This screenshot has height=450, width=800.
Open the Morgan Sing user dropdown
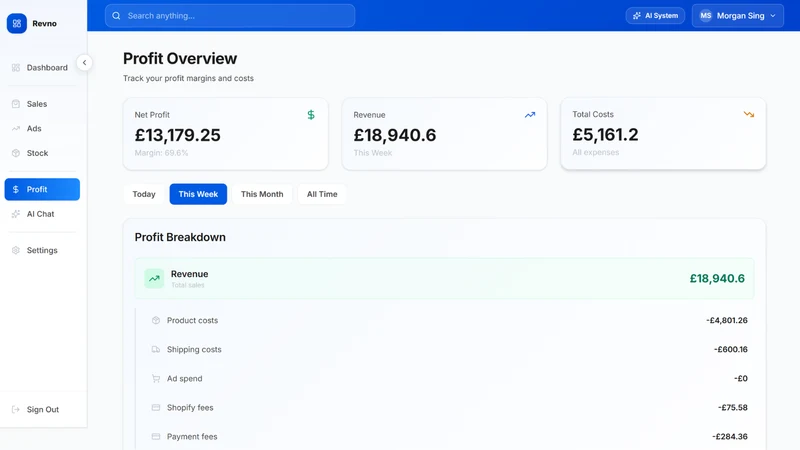tap(738, 16)
